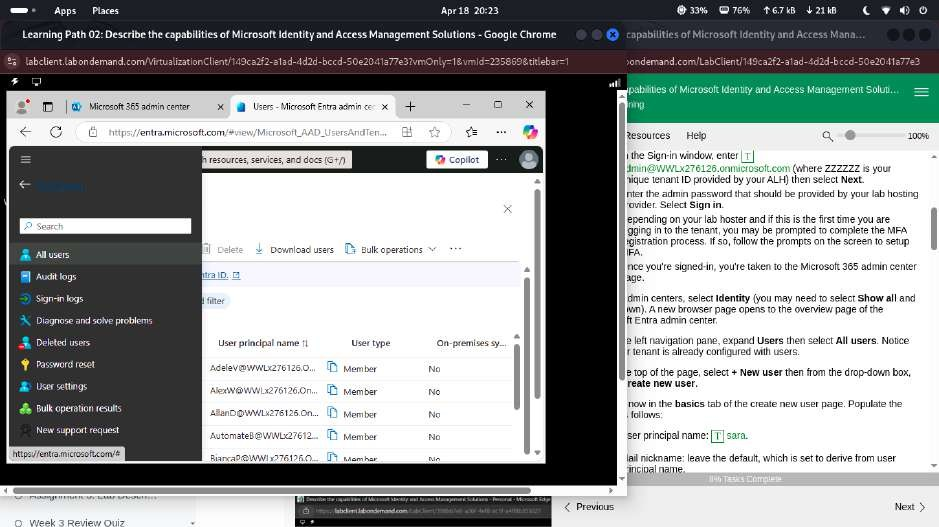Viewport: 939px width, 527px height.
Task: Copy AdeleV user principal name
Action: pos(332,368)
